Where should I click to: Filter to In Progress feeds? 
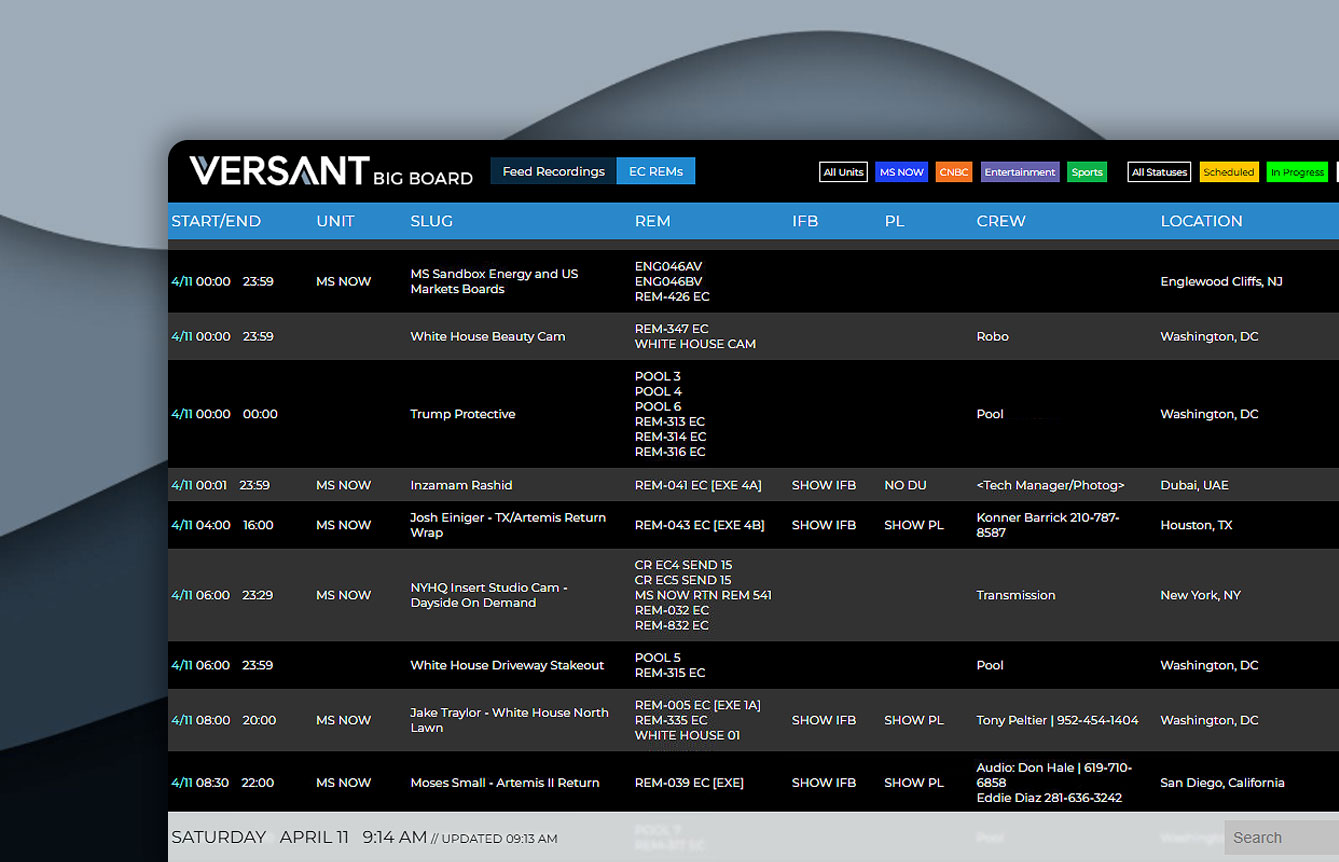[1297, 171]
